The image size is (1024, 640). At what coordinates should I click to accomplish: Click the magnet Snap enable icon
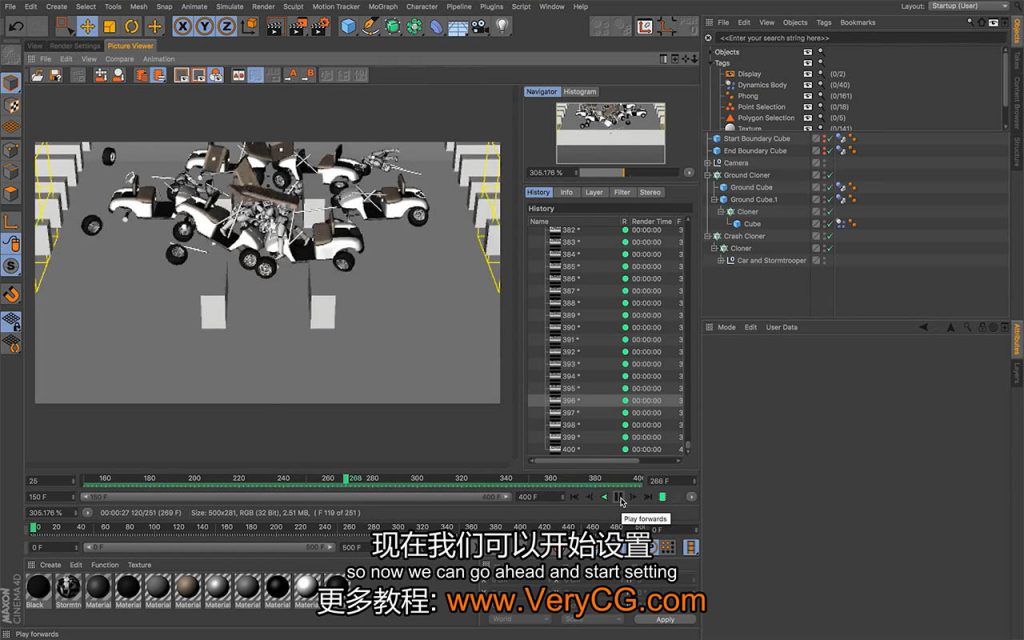tap(11, 295)
